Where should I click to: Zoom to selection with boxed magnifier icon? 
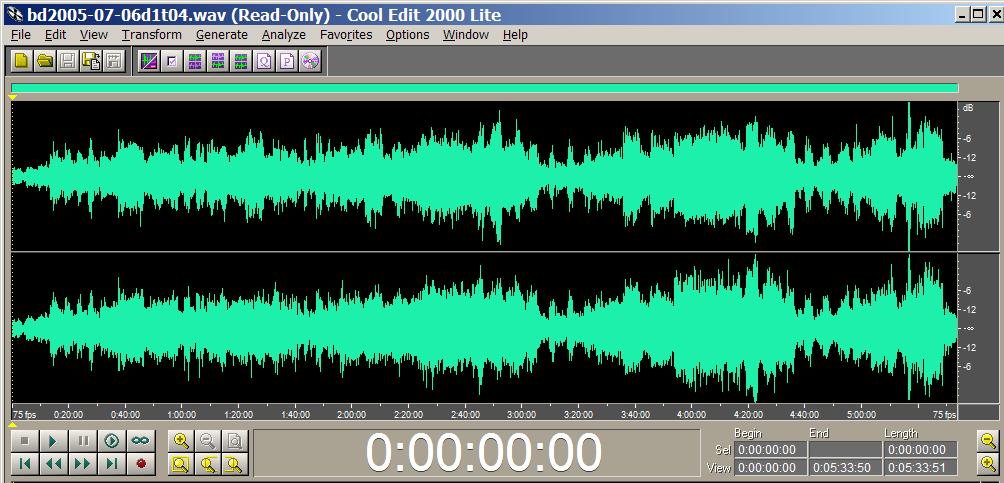(181, 463)
